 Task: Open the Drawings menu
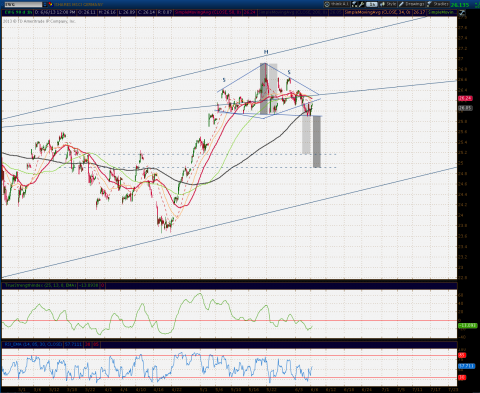click(x=411, y=4)
